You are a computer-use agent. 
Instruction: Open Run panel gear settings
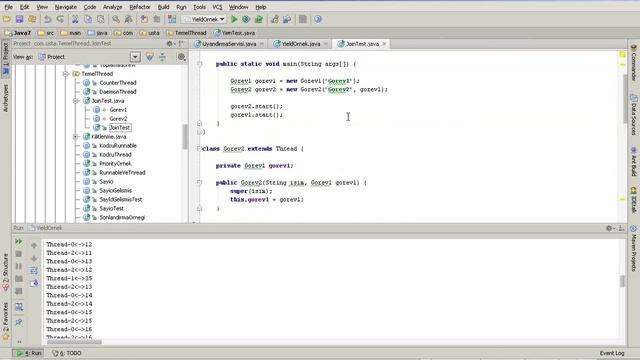click(x=609, y=228)
